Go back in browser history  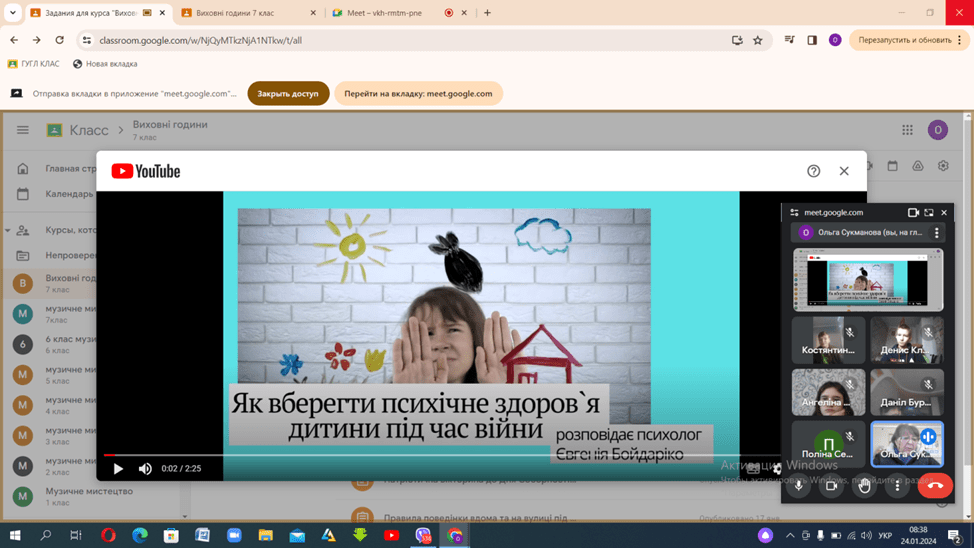[14, 40]
